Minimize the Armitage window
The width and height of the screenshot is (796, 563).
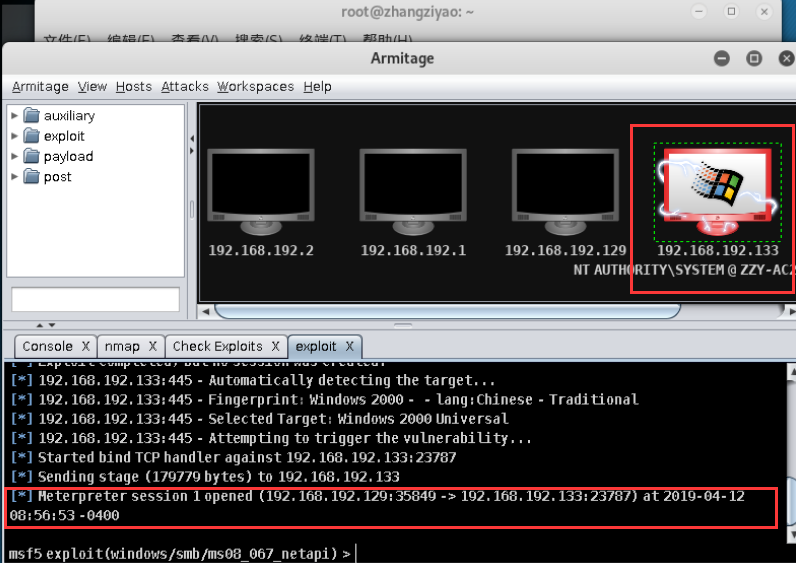(721, 58)
